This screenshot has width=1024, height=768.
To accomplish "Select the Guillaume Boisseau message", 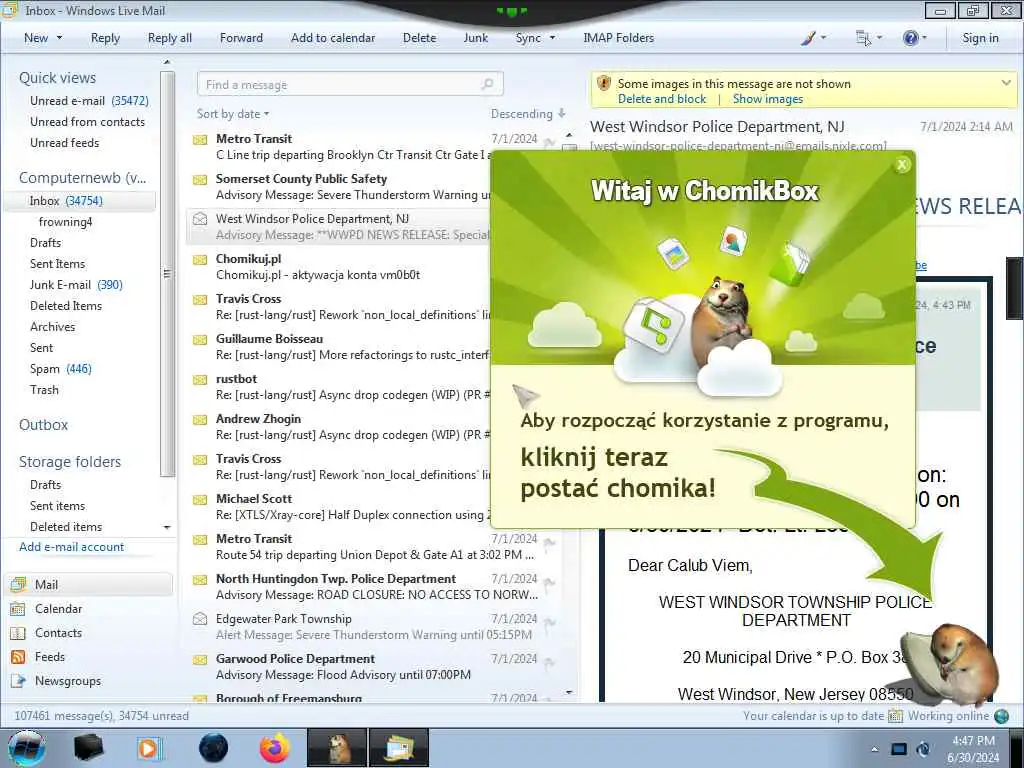I will (x=338, y=347).
